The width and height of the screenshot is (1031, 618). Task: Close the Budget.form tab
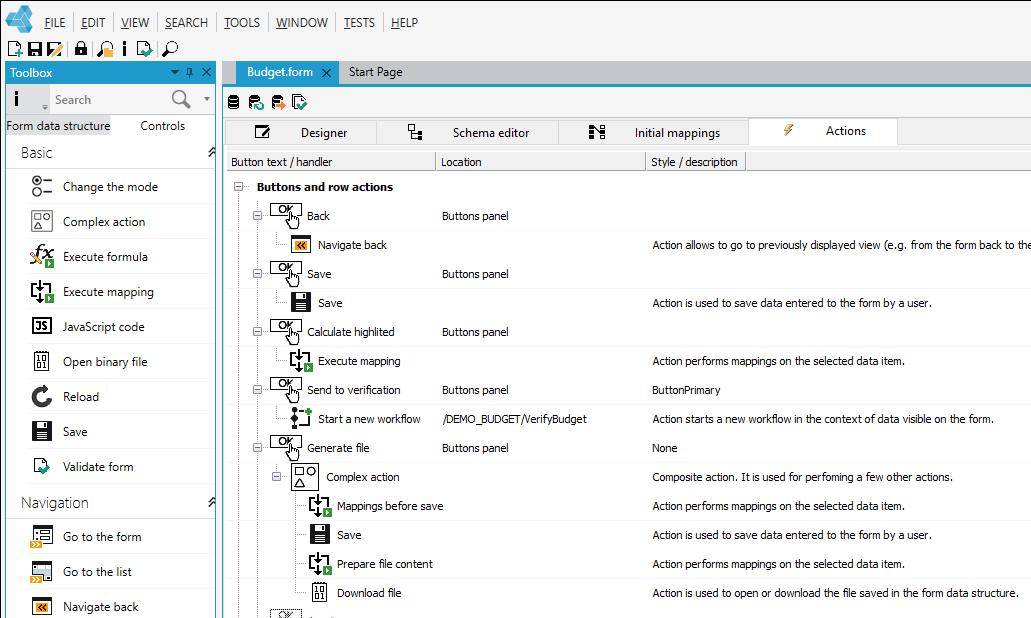point(326,73)
